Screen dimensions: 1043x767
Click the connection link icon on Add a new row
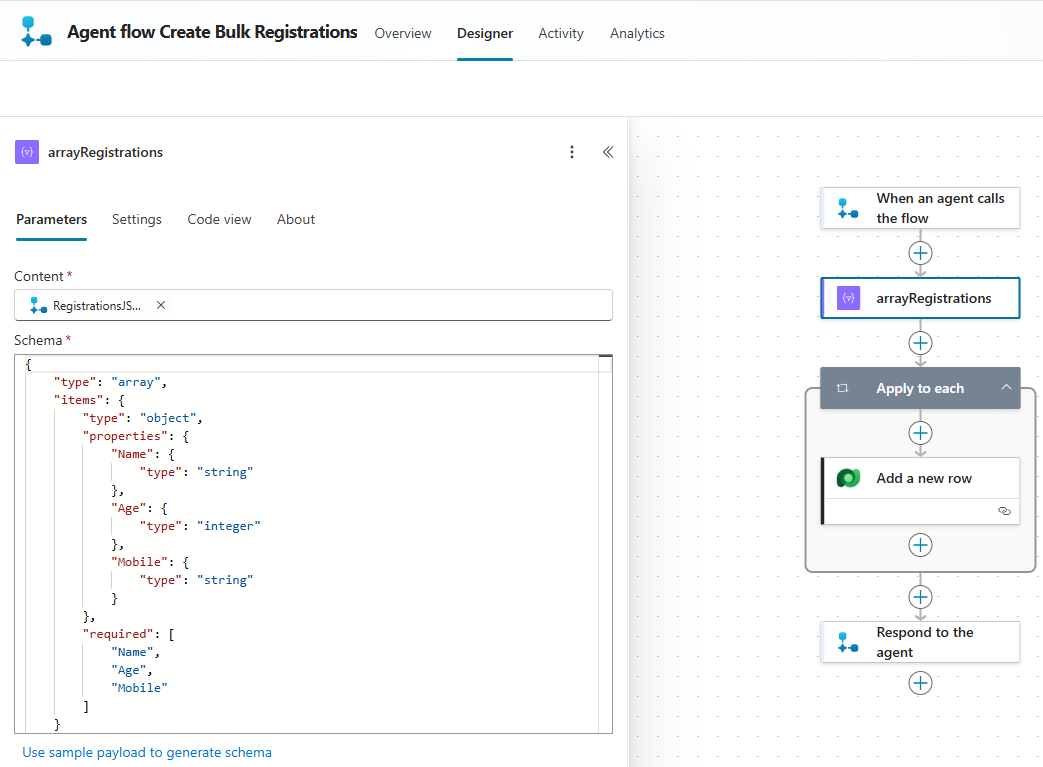point(1004,511)
